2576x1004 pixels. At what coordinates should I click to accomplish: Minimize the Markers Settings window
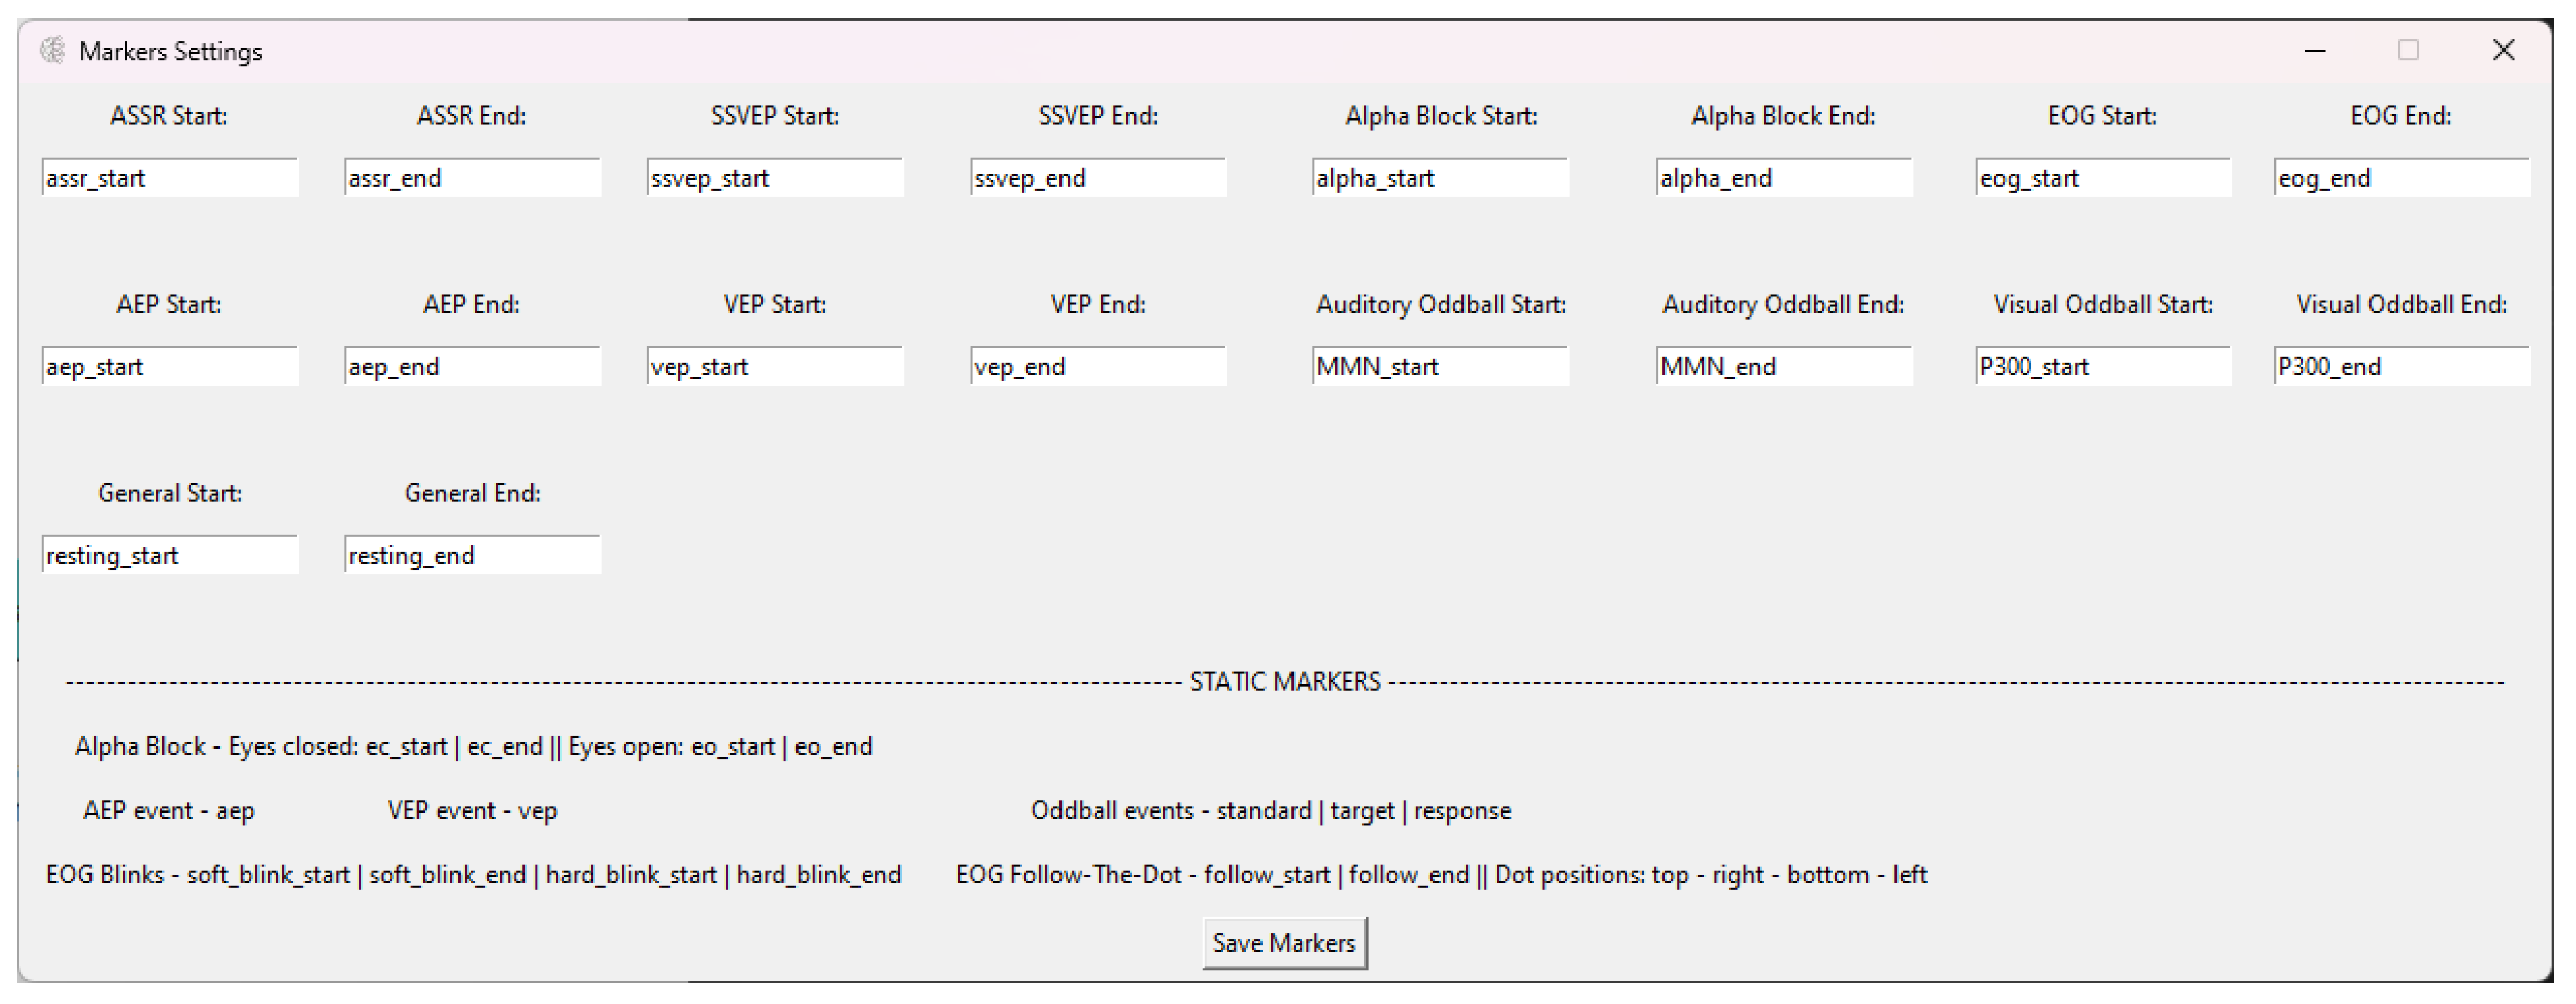(2315, 50)
